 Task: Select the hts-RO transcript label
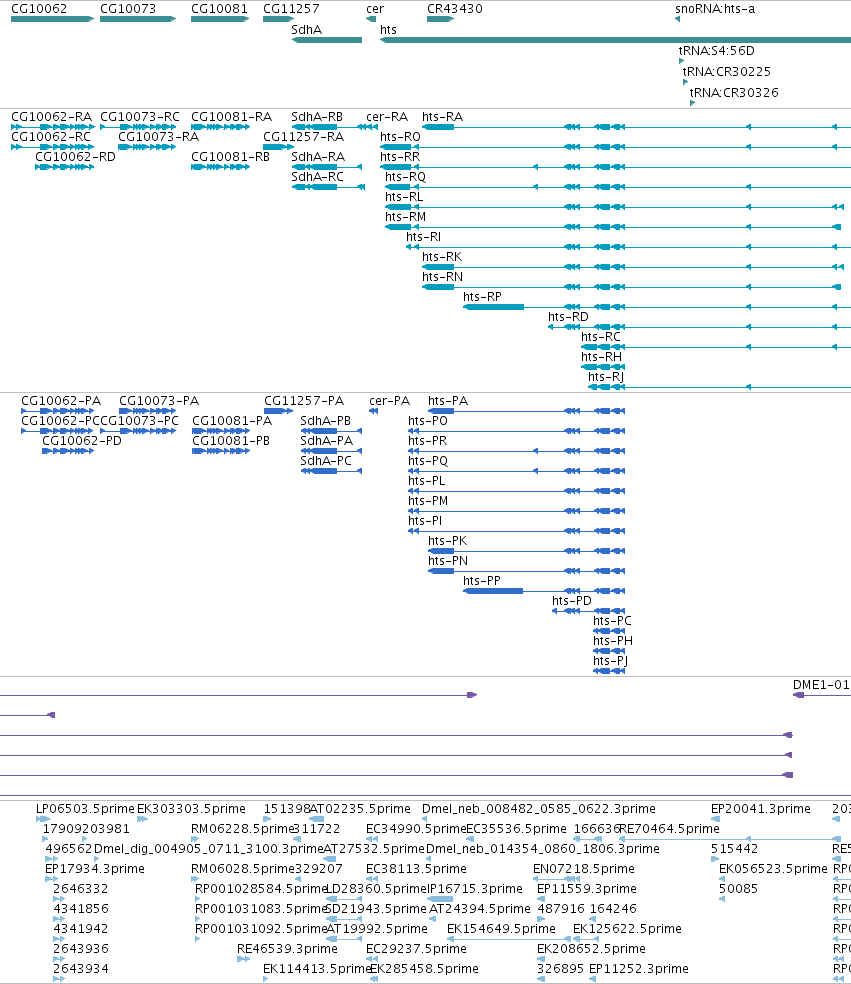tap(400, 137)
